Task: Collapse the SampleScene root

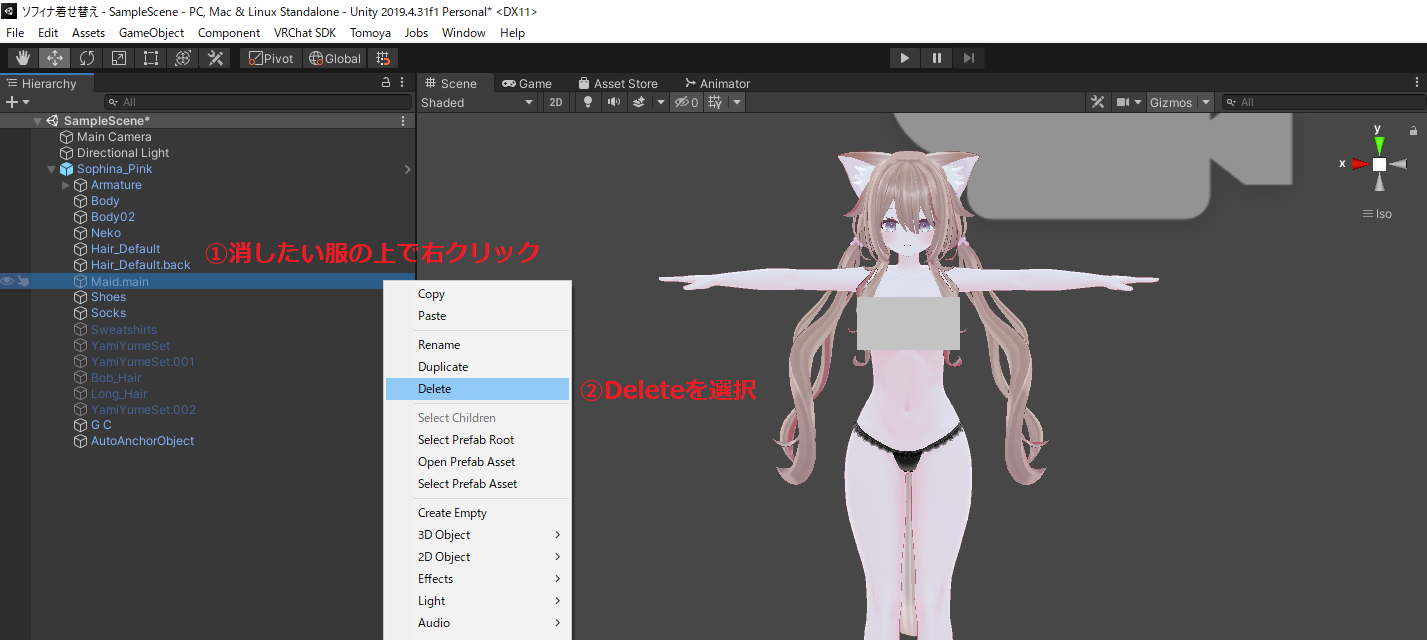Action: tap(38, 121)
